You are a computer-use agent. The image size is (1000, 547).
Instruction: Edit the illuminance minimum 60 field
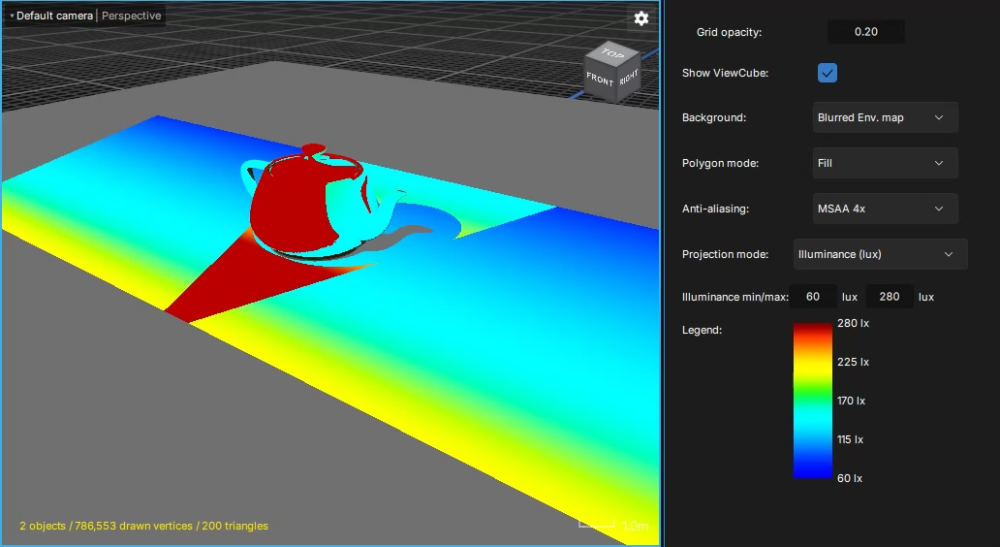pyautogui.click(x=812, y=296)
